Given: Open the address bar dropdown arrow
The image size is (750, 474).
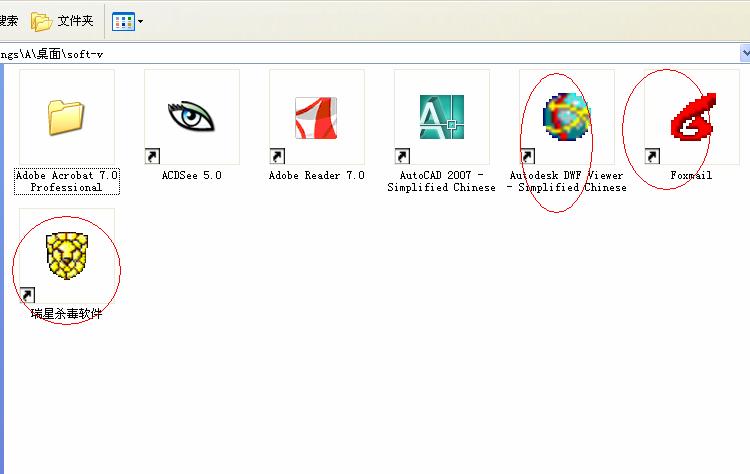Looking at the screenshot, I should [745, 53].
